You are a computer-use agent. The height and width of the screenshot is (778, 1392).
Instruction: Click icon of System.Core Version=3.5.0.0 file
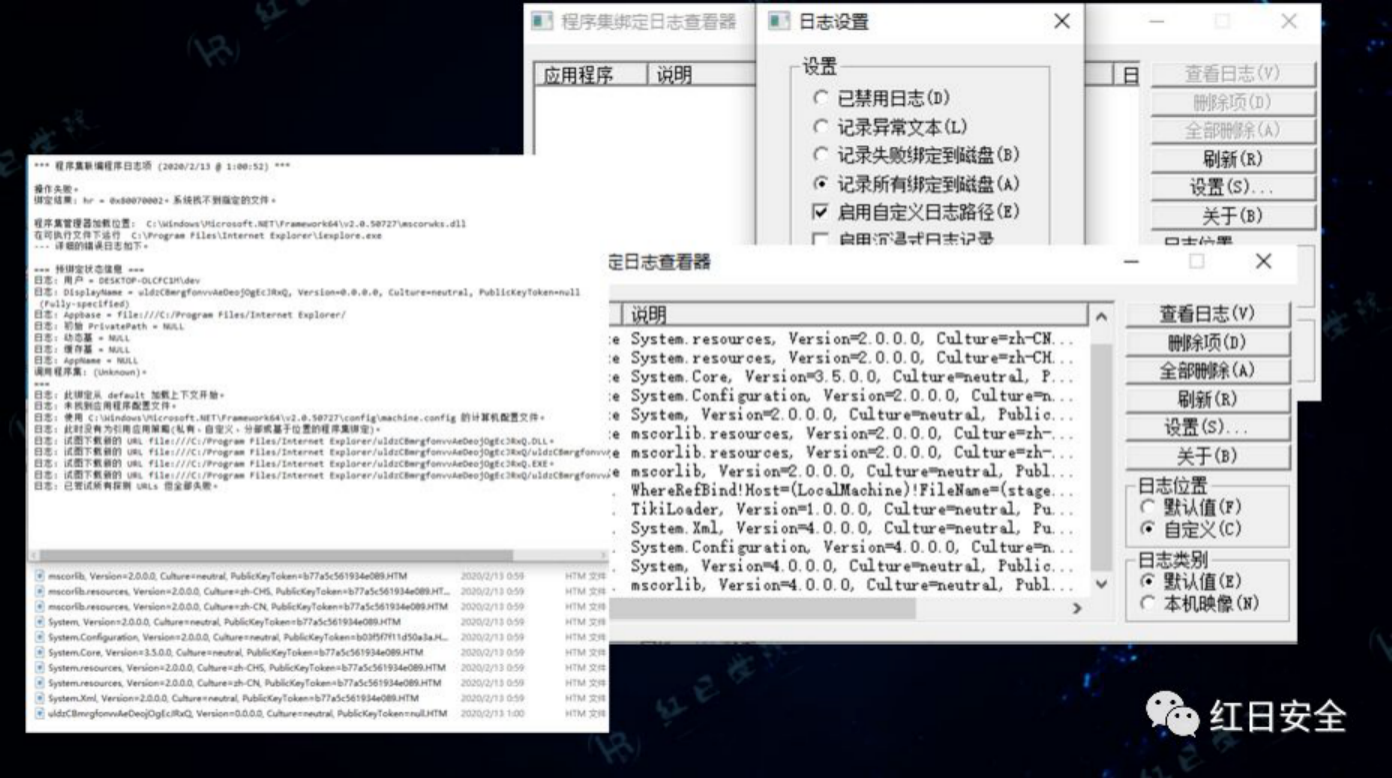pyautogui.click(x=40, y=652)
